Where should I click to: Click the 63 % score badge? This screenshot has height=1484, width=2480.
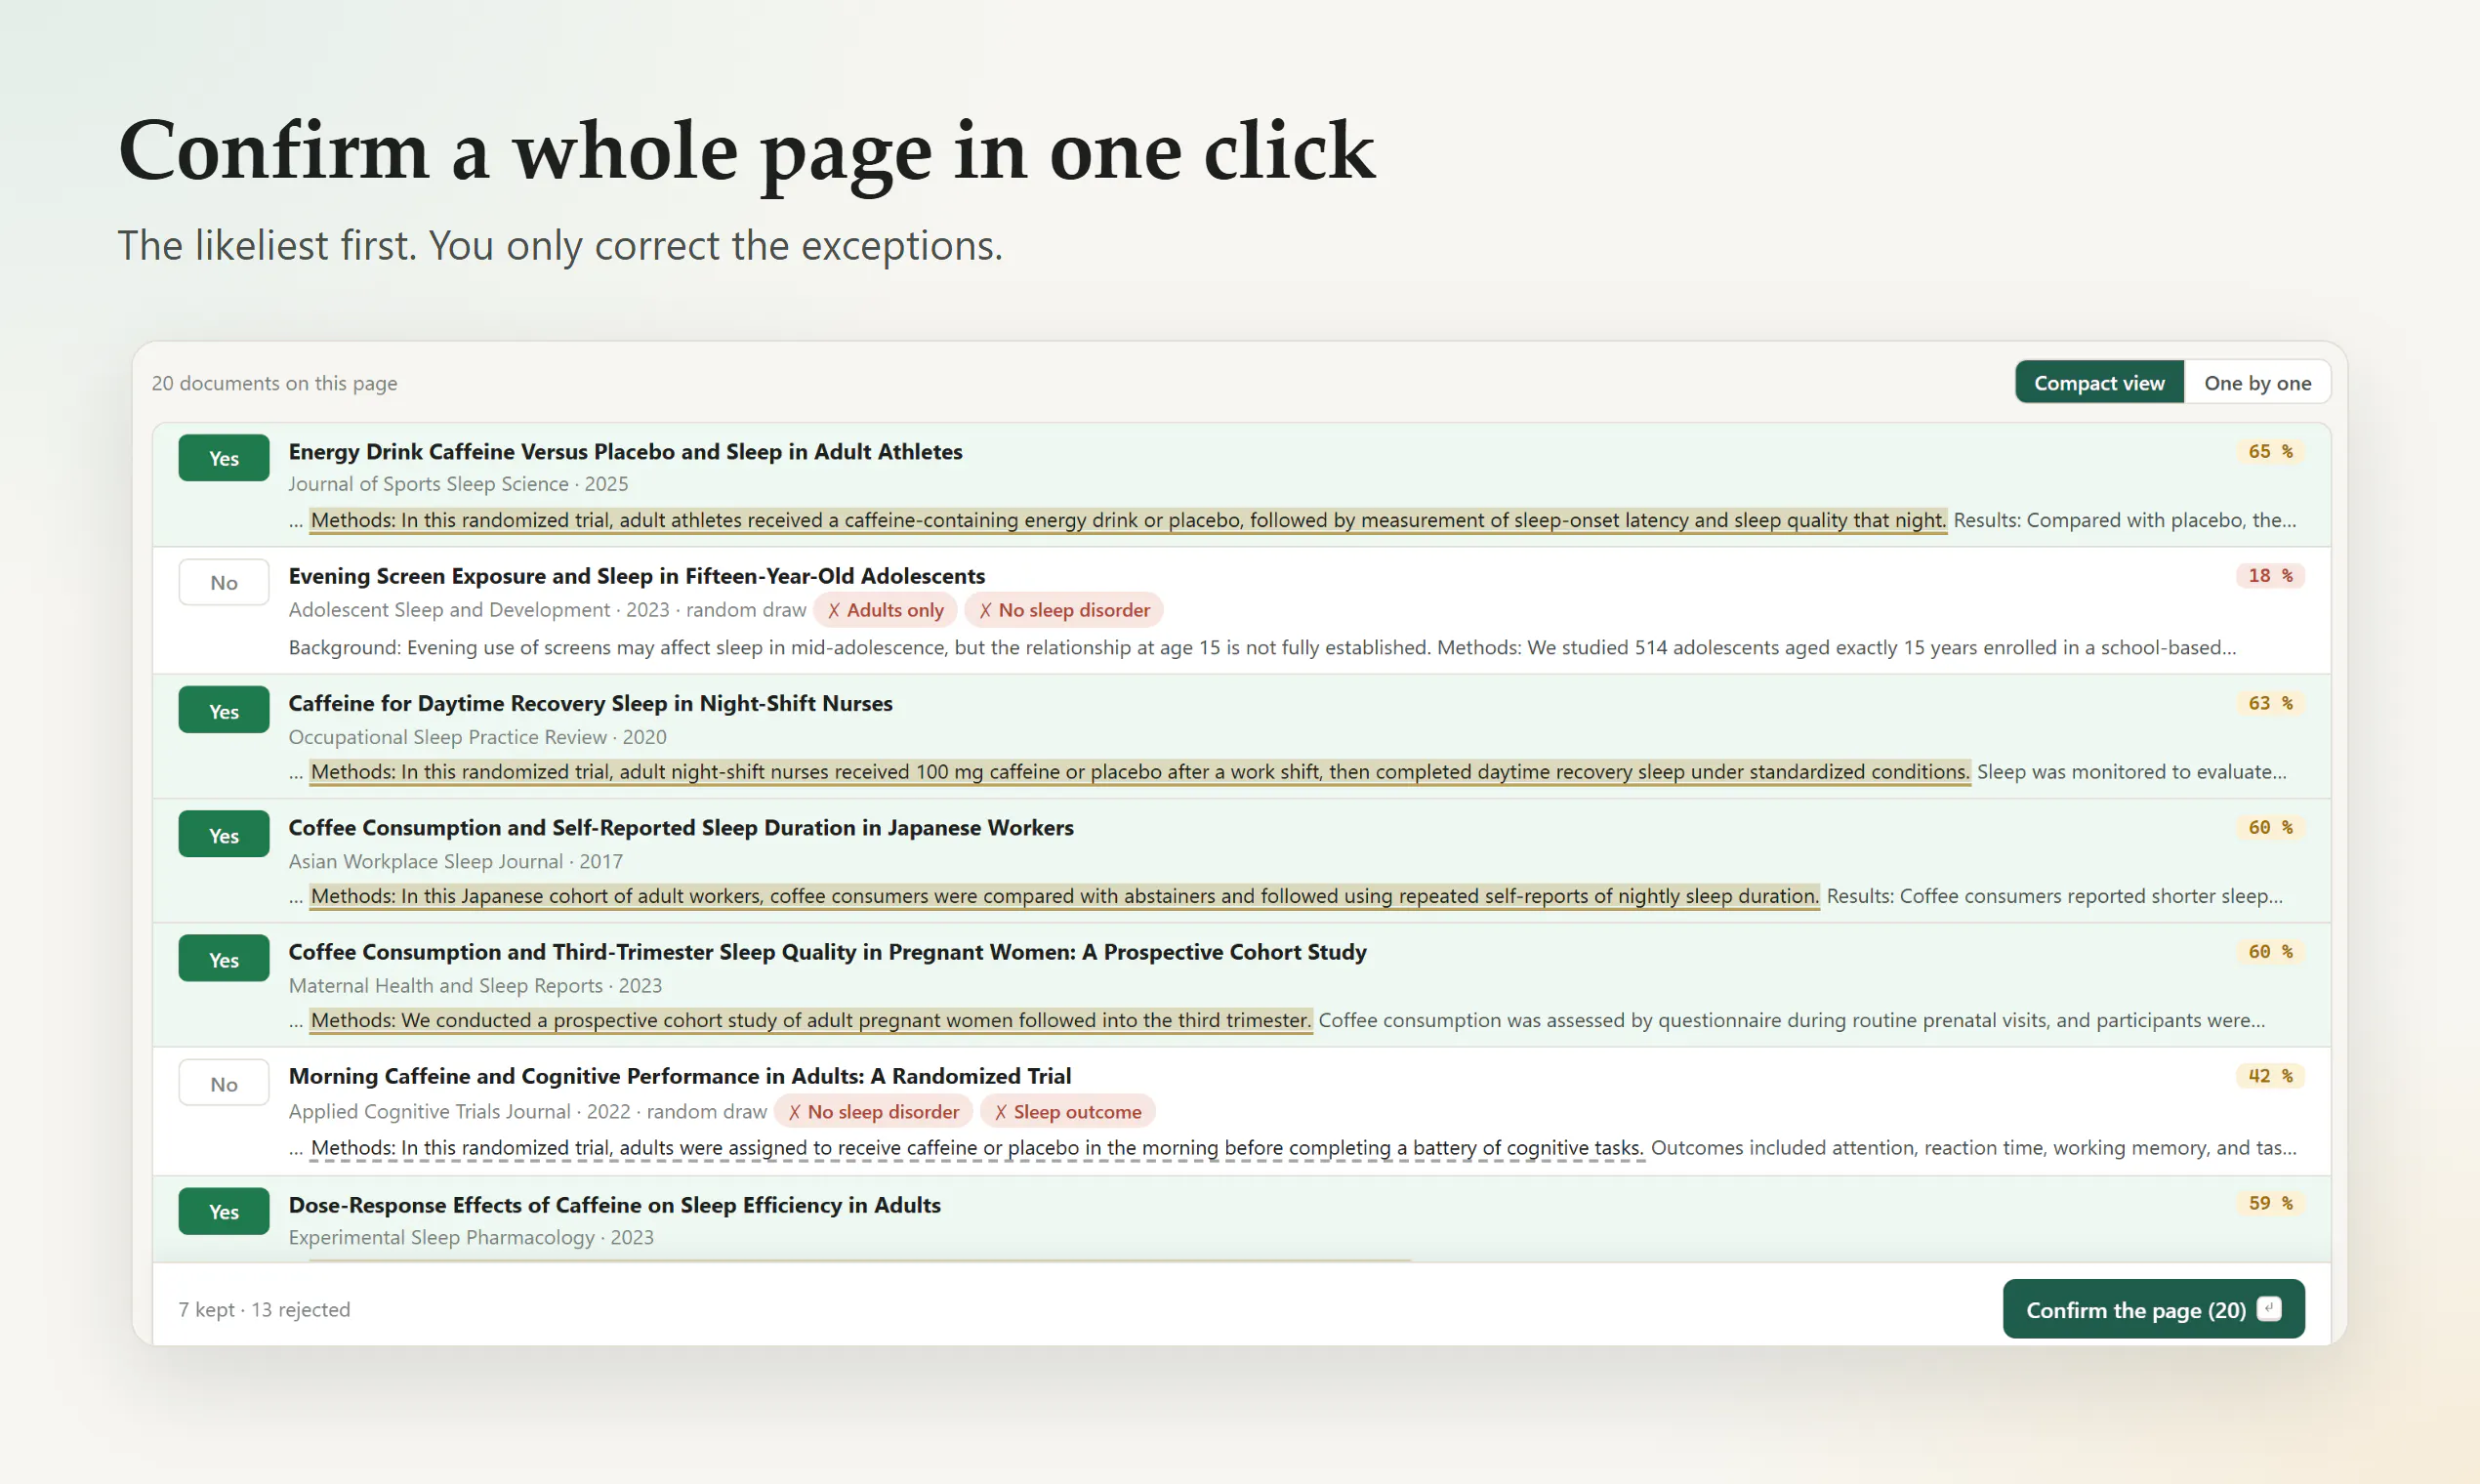(2270, 703)
